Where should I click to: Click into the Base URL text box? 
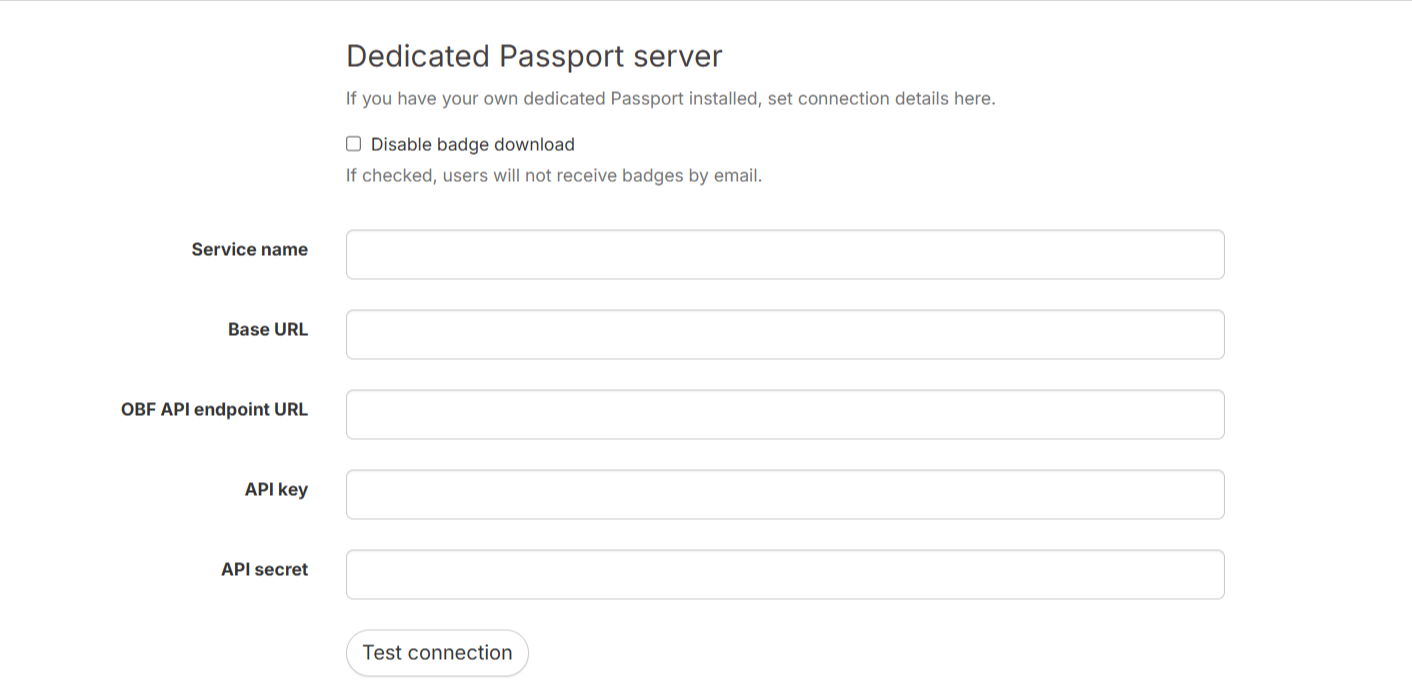tap(784, 335)
